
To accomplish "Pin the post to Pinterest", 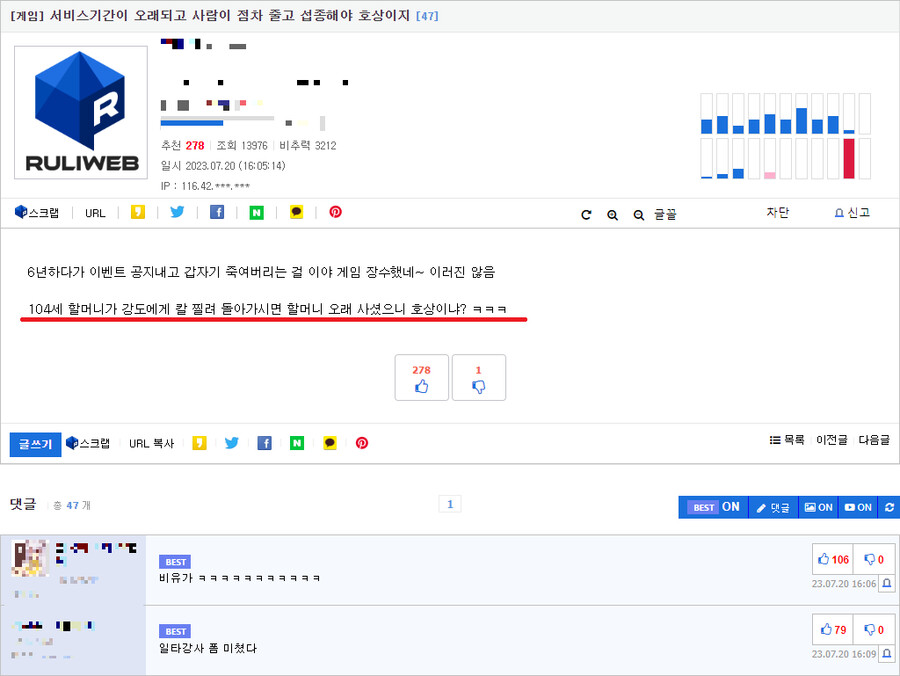I will click(335, 212).
